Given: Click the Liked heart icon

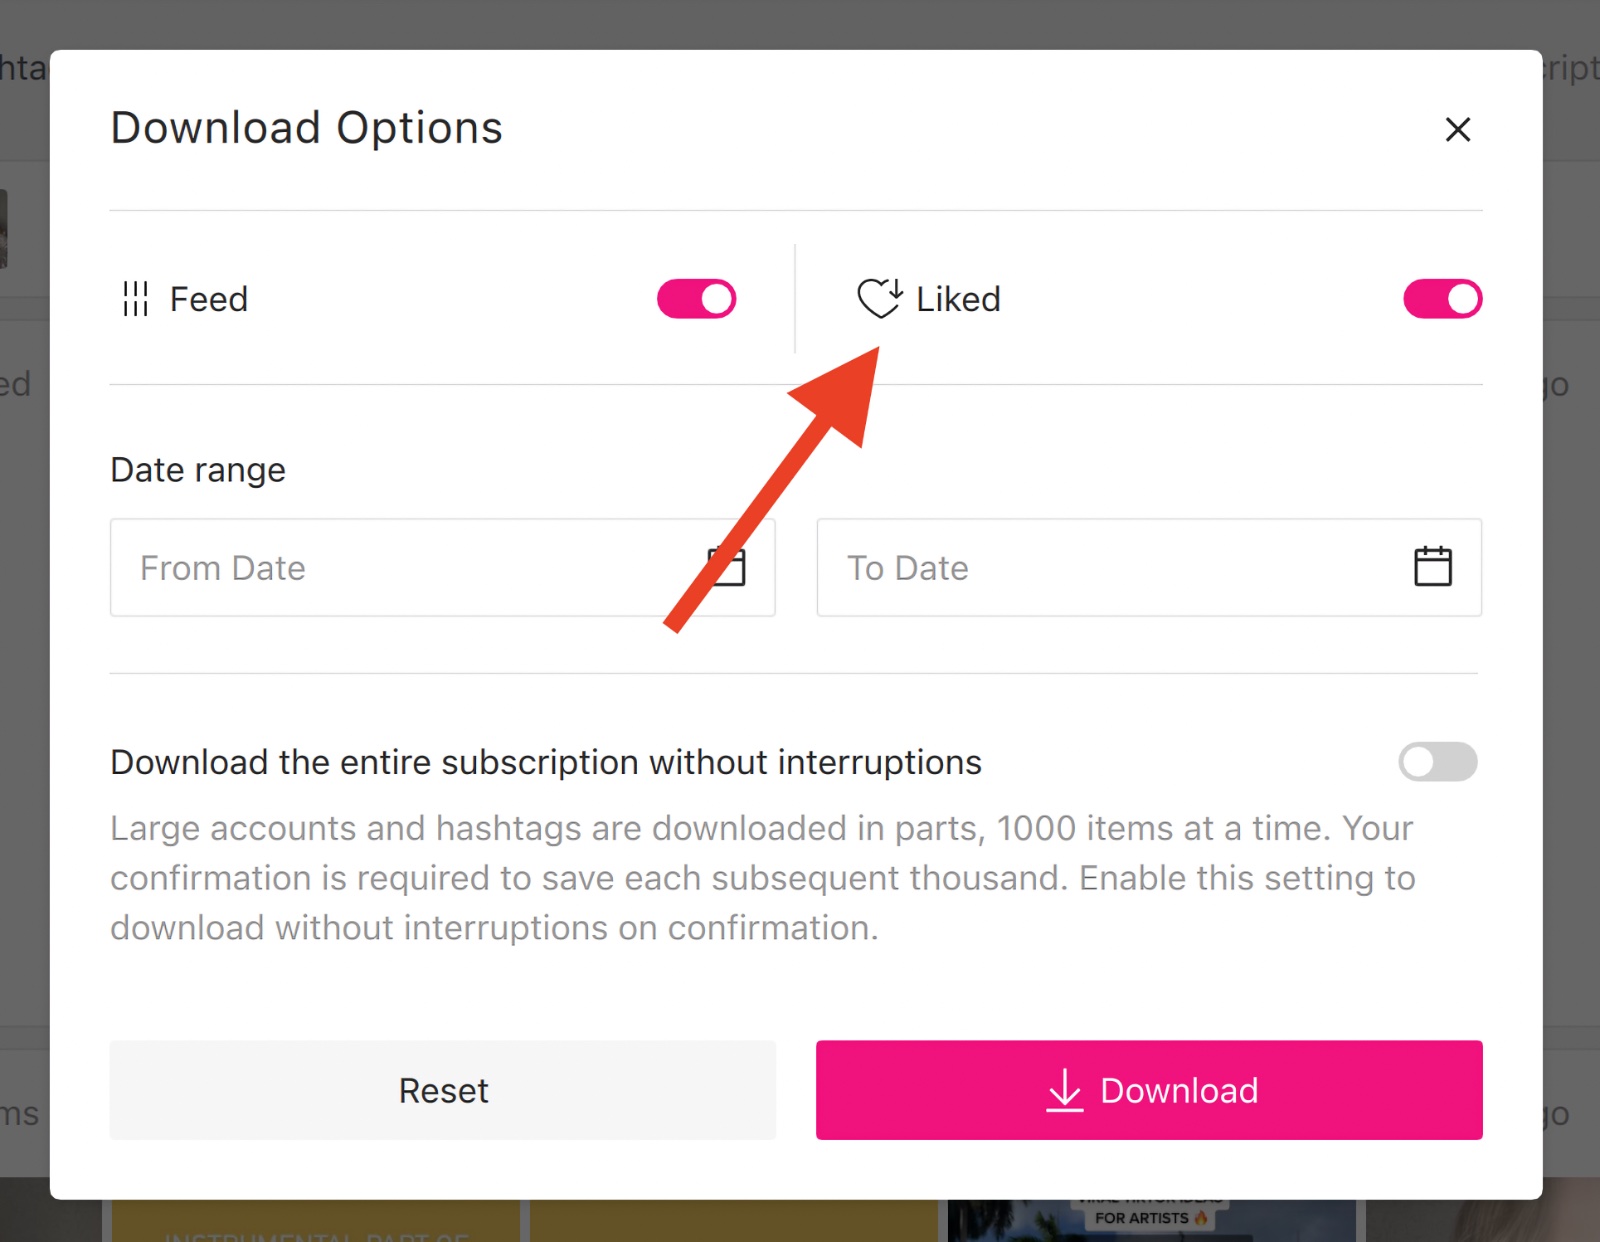Looking at the screenshot, I should 879,298.
